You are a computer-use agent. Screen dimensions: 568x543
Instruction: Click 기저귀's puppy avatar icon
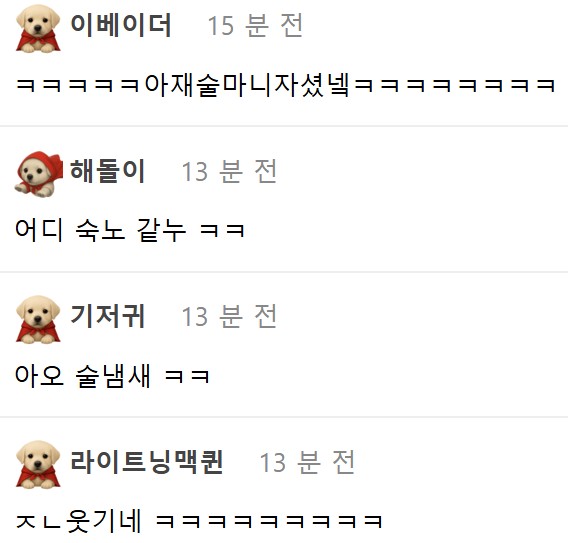pyautogui.click(x=38, y=319)
